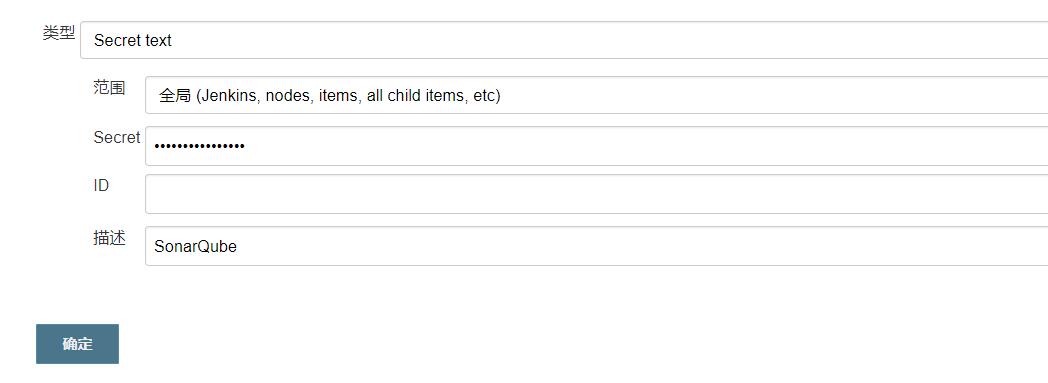Place cursor after the SonarQube text
1048x383 pixels.
(x=239, y=247)
